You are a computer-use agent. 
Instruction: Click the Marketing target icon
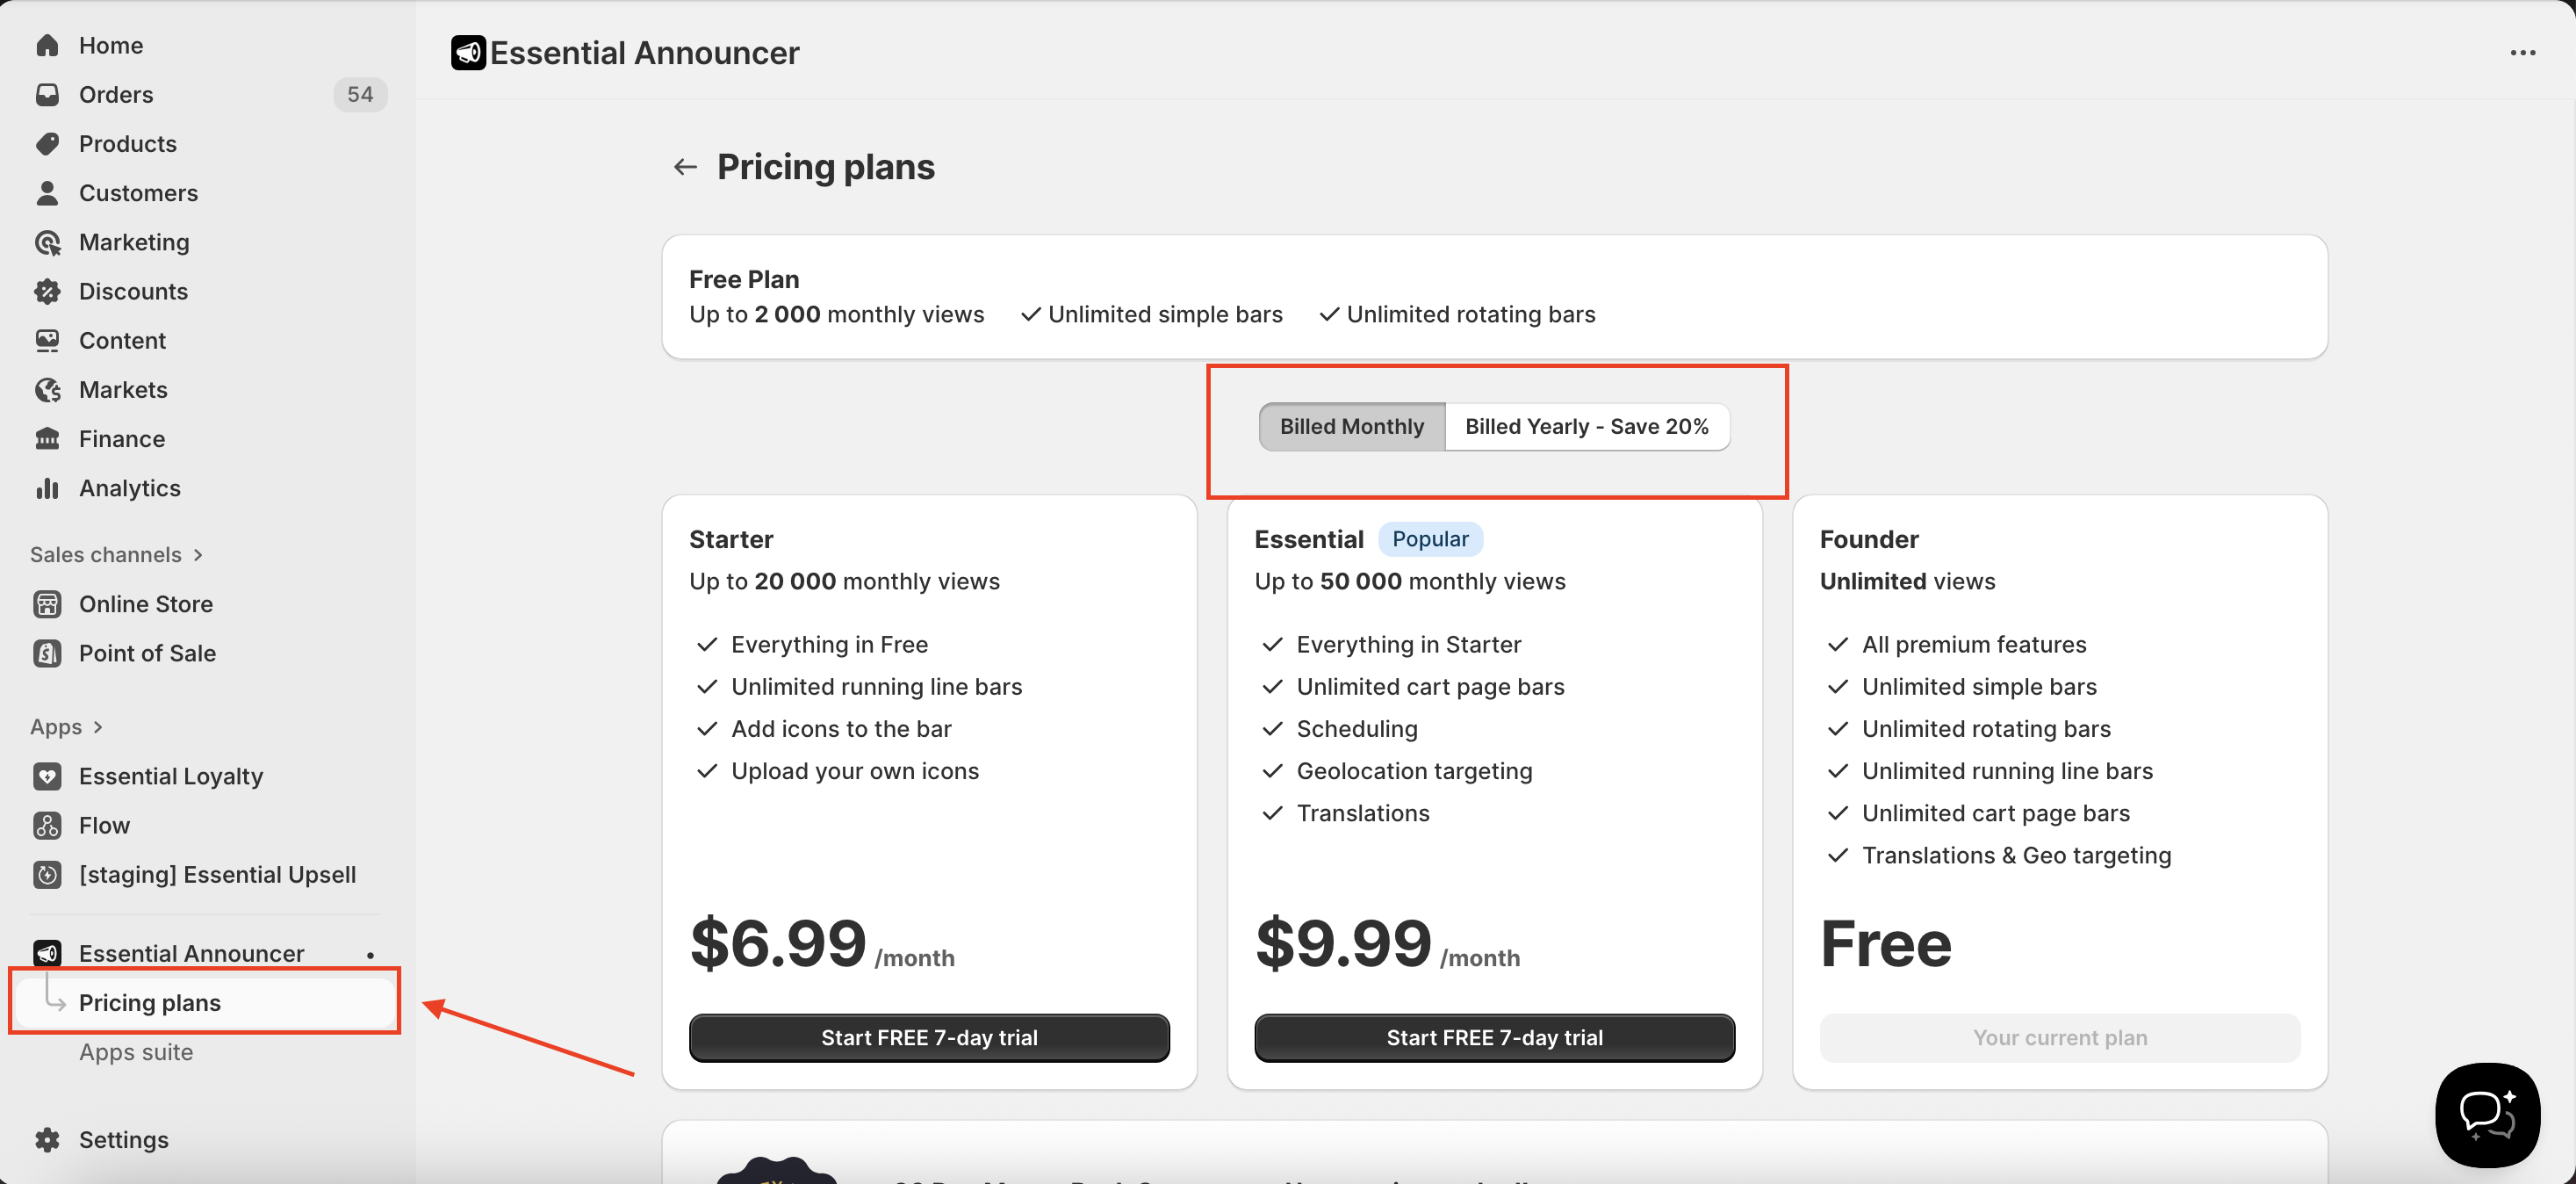47,242
